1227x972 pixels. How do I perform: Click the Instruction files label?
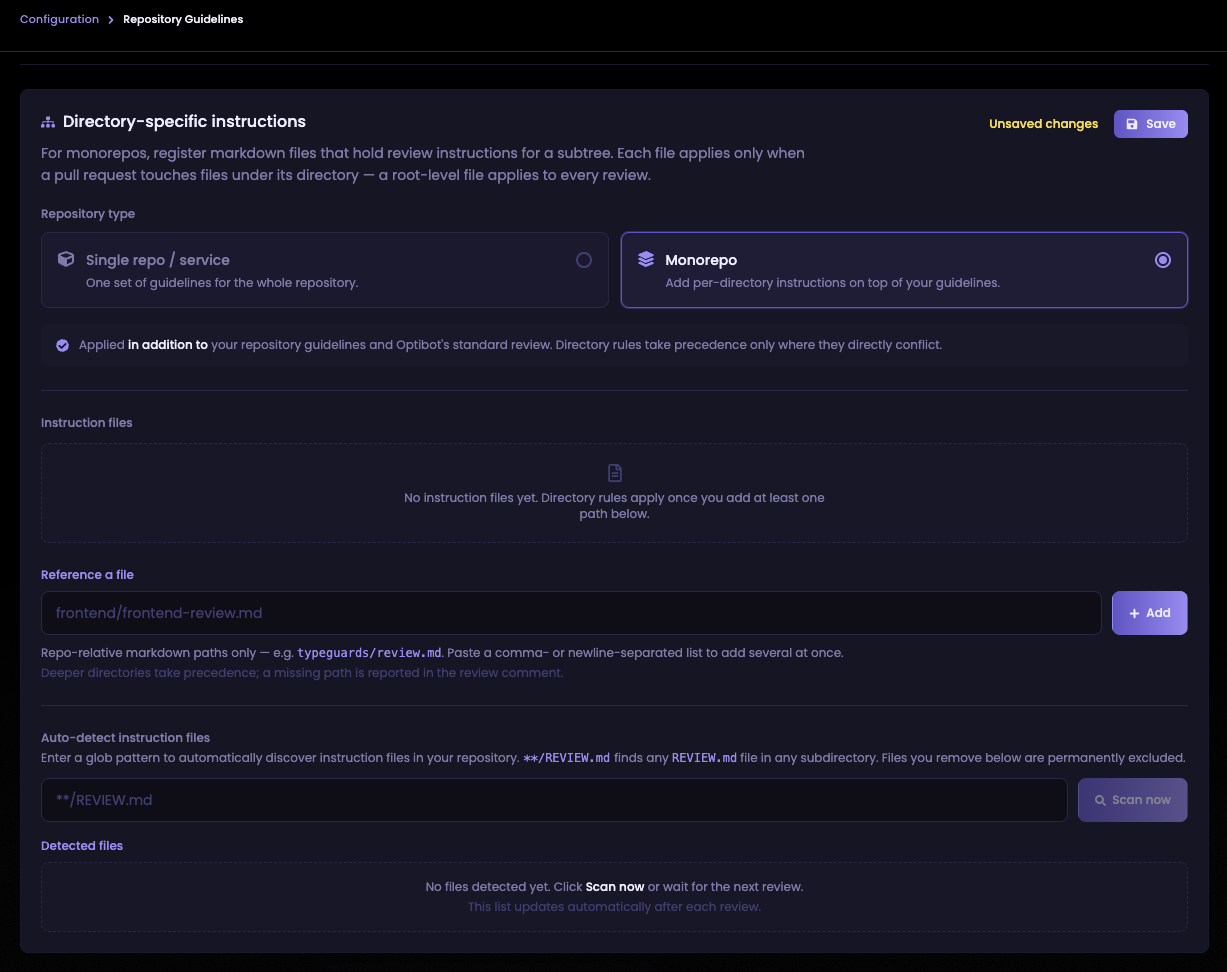[87, 423]
